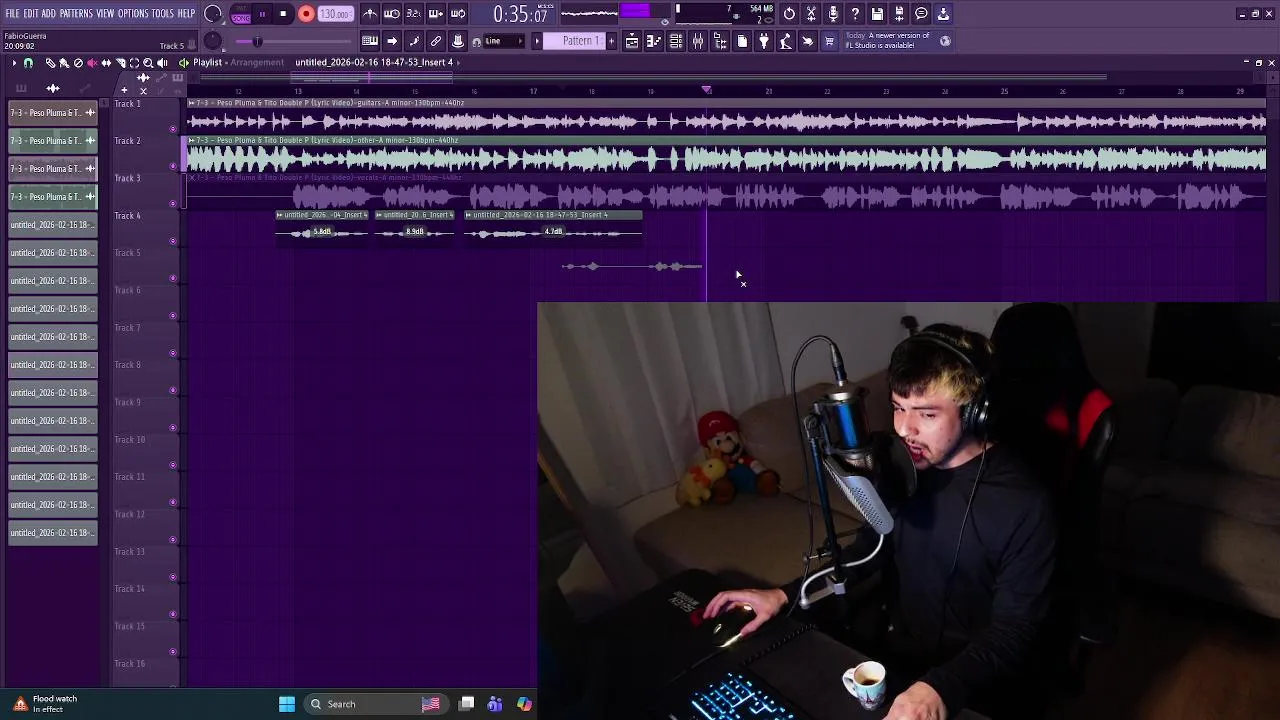Select the pink mute tool in playlist
Viewport: 1280px width, 720px height.
(x=92, y=63)
